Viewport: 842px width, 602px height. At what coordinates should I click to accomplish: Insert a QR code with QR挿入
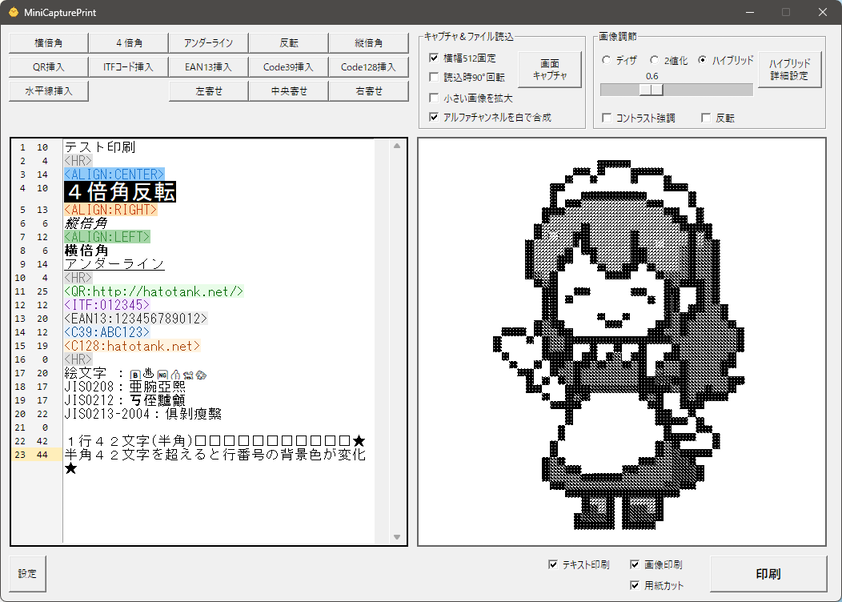click(x=48, y=67)
